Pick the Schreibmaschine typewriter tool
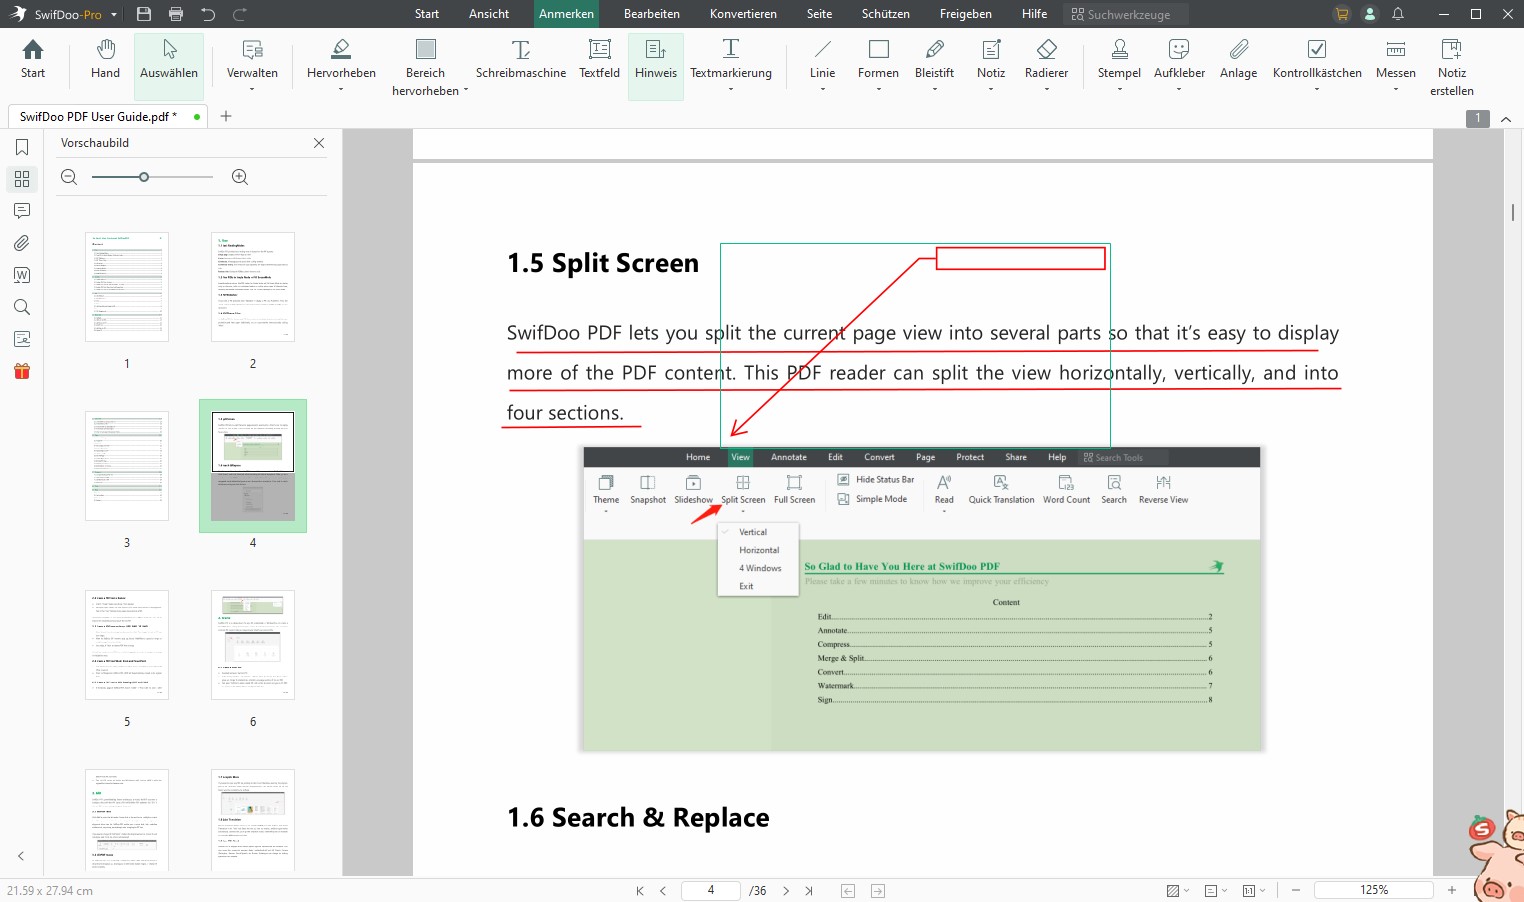Image resolution: width=1524 pixels, height=902 pixels. coord(521,60)
